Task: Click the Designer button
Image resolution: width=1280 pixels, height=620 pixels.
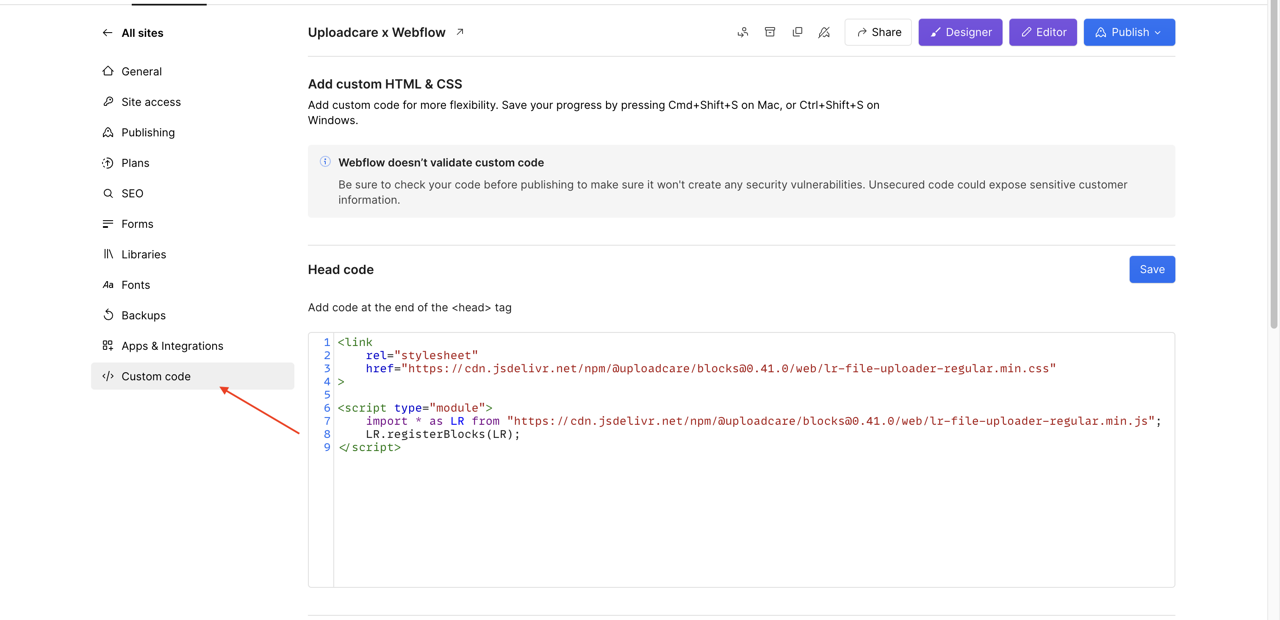Action: (960, 32)
